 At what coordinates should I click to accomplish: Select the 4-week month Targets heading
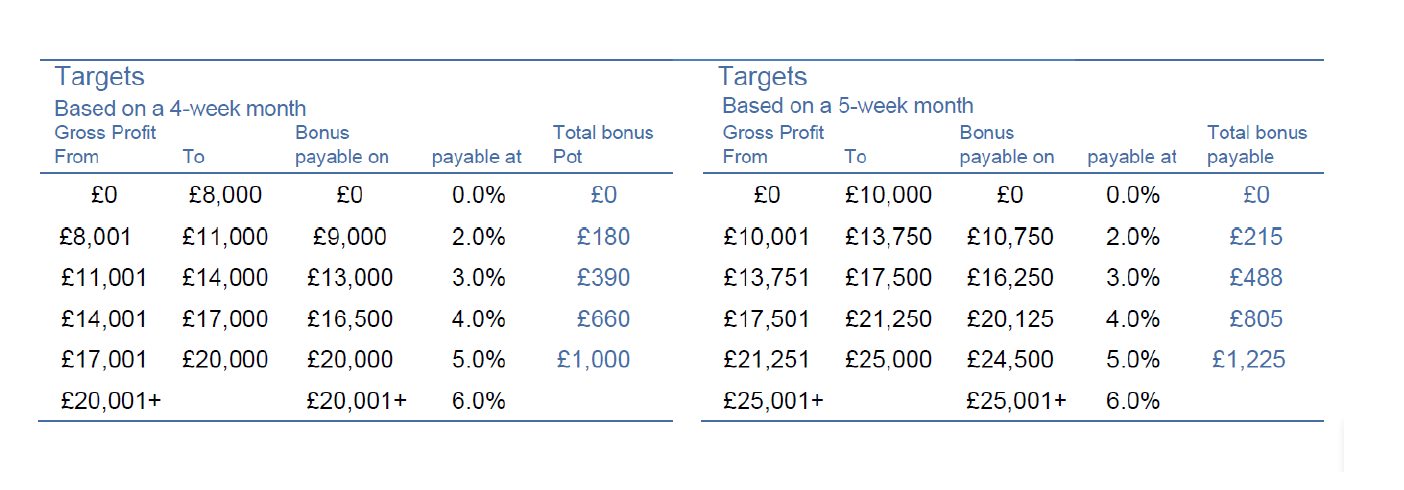point(99,77)
